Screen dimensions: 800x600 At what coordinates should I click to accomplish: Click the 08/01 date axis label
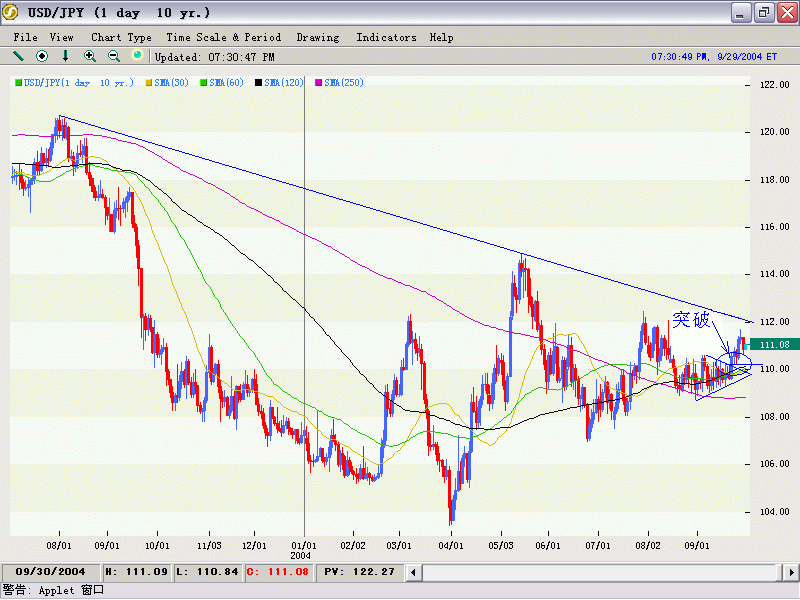pos(59,546)
